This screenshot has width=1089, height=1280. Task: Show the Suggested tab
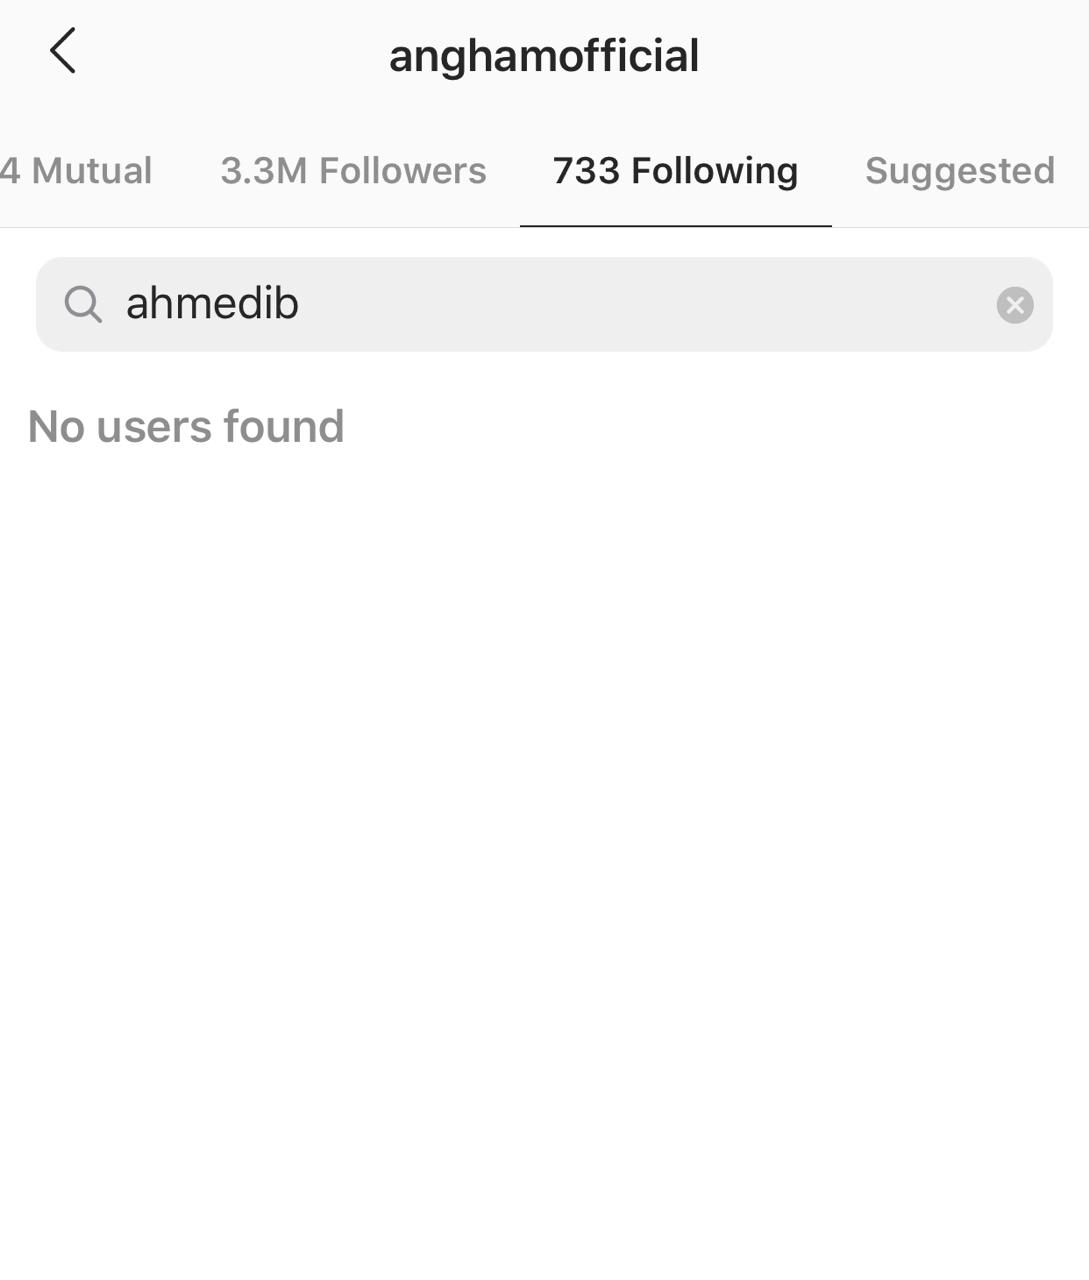(x=959, y=171)
